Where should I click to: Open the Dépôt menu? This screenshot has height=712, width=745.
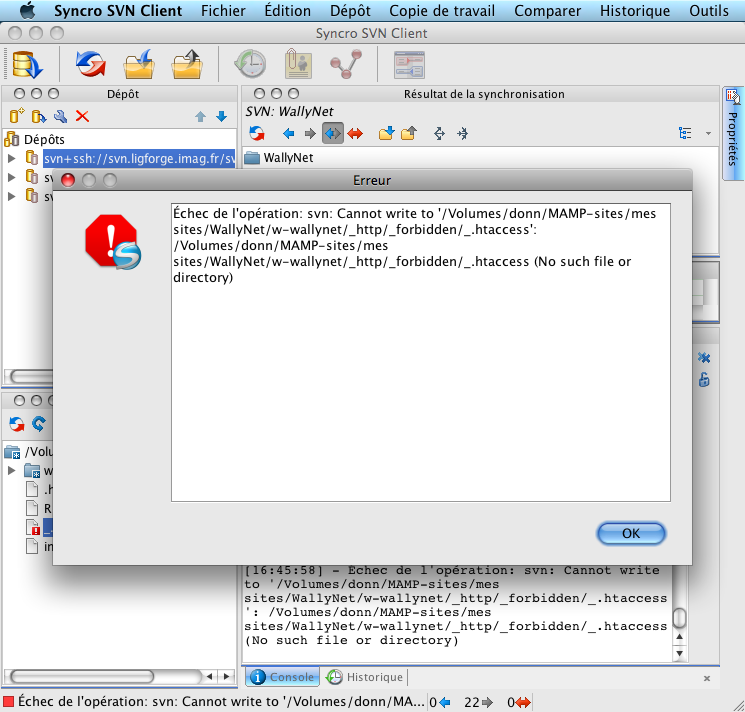[x=350, y=10]
